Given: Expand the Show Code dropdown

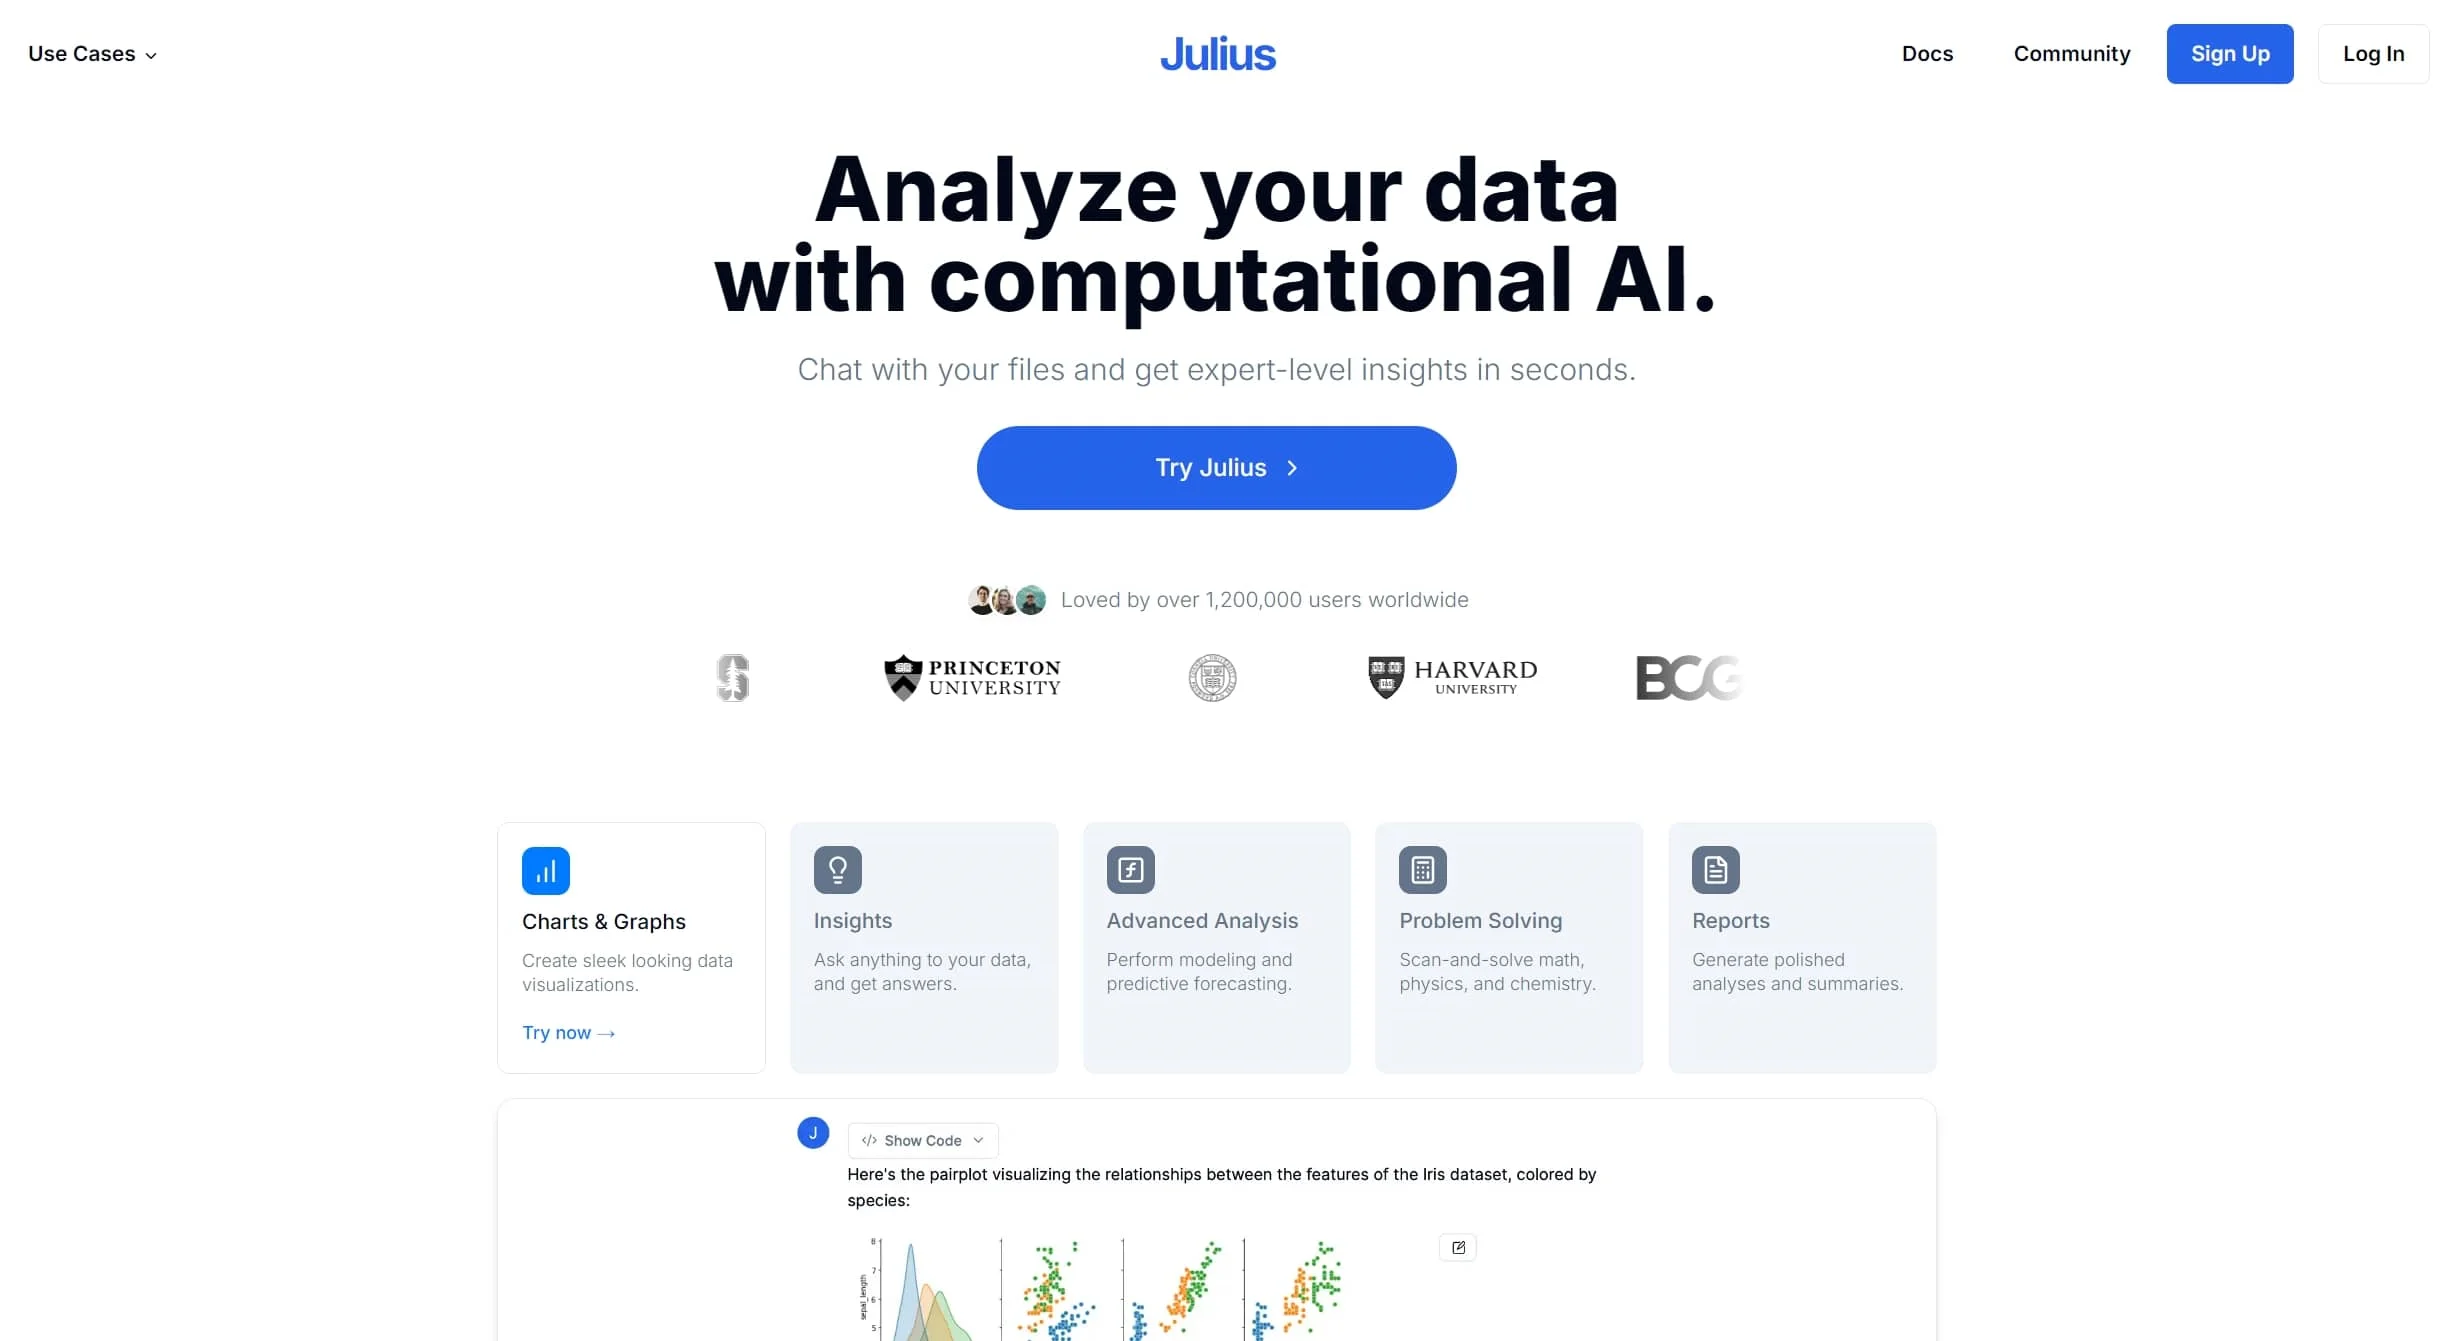Looking at the screenshot, I should (921, 1140).
